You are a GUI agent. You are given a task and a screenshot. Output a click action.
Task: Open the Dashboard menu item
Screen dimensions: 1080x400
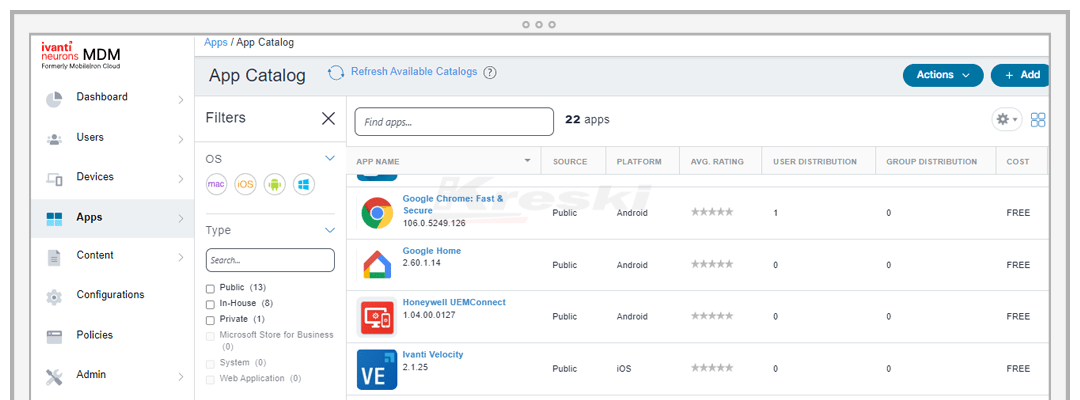point(102,97)
